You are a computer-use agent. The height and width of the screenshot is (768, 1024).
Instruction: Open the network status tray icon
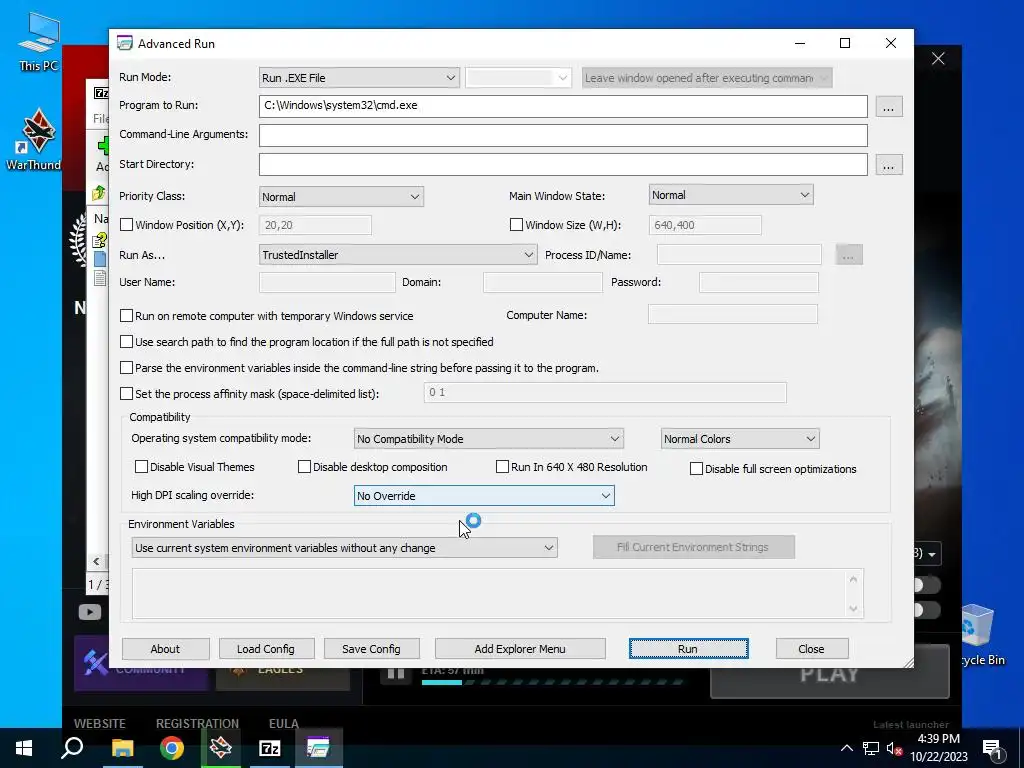click(x=871, y=748)
